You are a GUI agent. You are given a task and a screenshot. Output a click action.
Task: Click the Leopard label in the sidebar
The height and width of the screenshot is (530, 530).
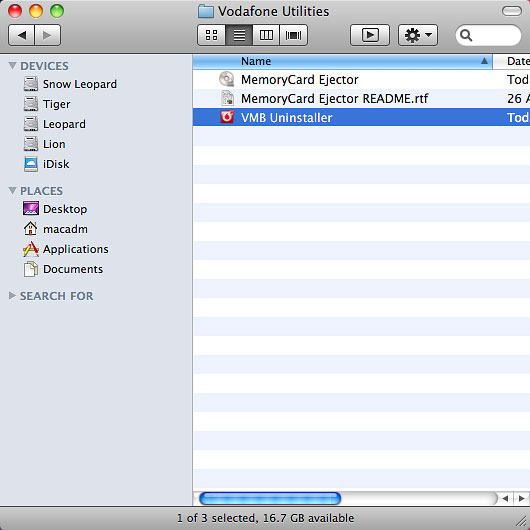64,124
